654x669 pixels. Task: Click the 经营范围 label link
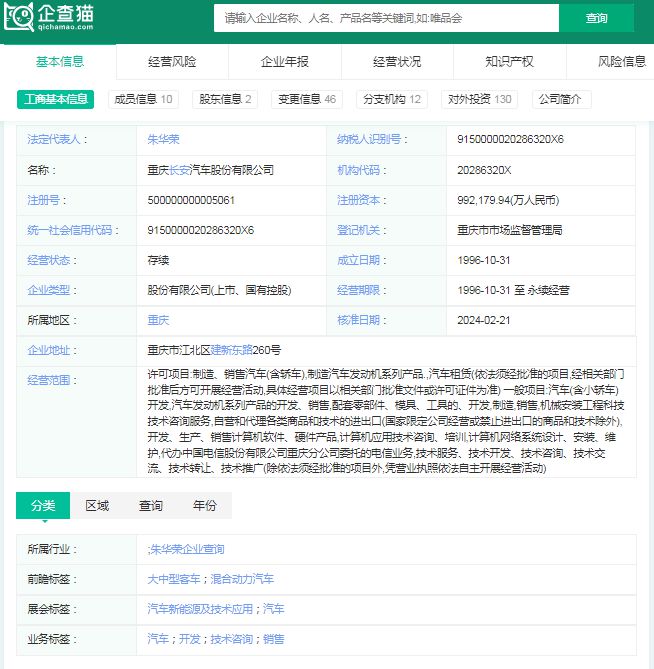click(49, 380)
